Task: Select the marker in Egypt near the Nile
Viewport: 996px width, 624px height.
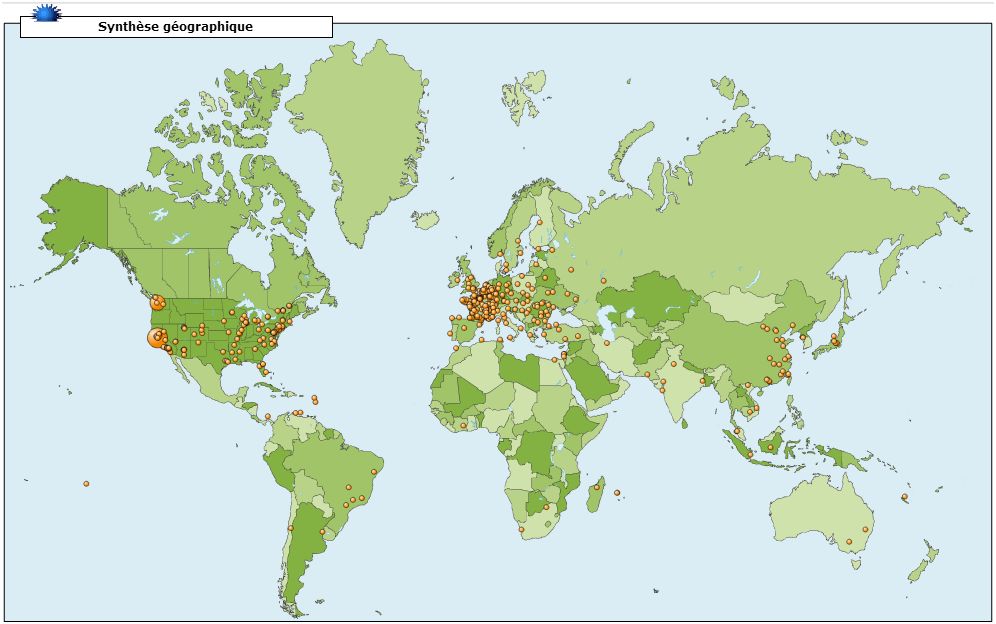Action: pyautogui.click(x=554, y=360)
